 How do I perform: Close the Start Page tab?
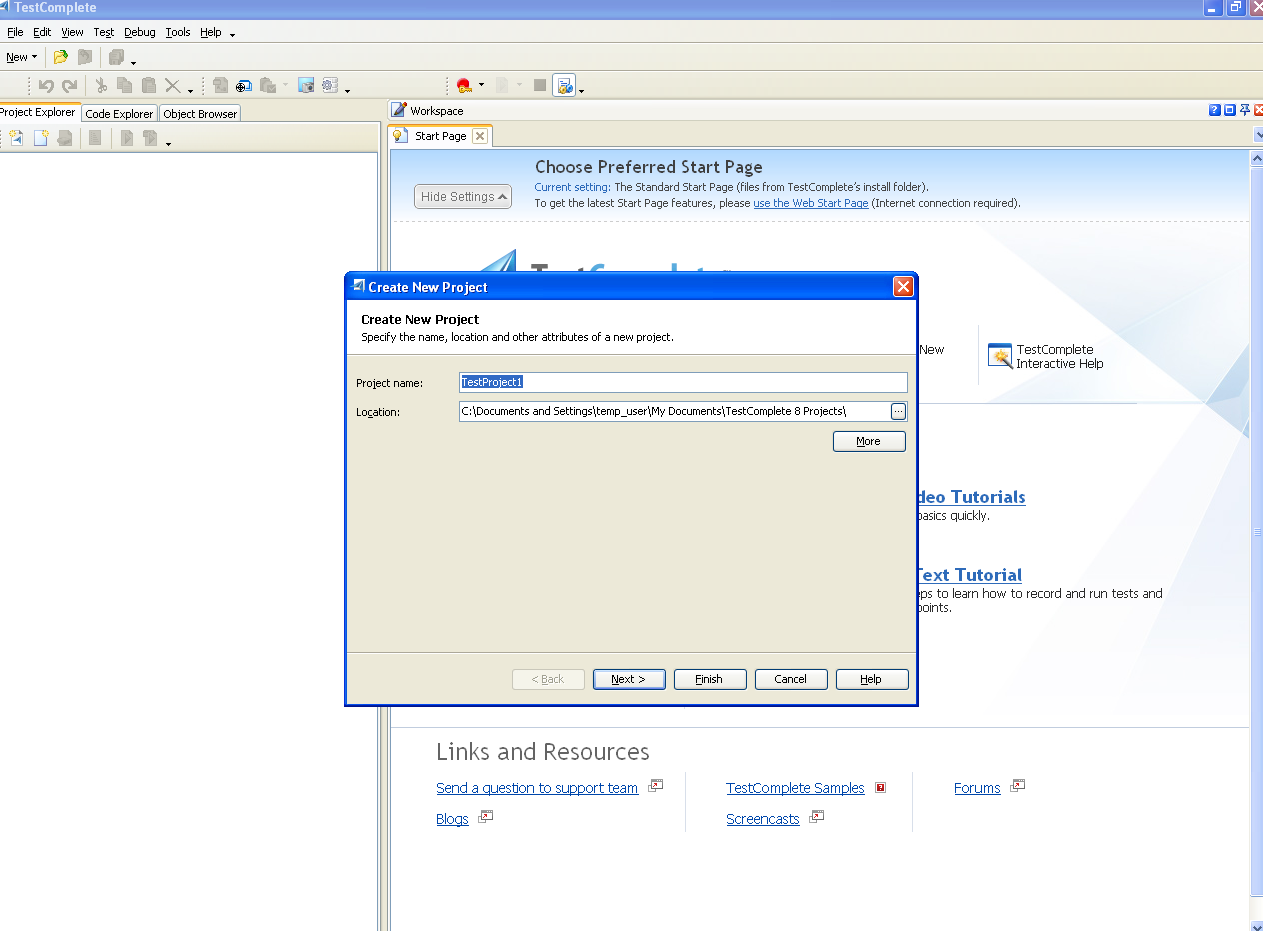click(x=480, y=136)
